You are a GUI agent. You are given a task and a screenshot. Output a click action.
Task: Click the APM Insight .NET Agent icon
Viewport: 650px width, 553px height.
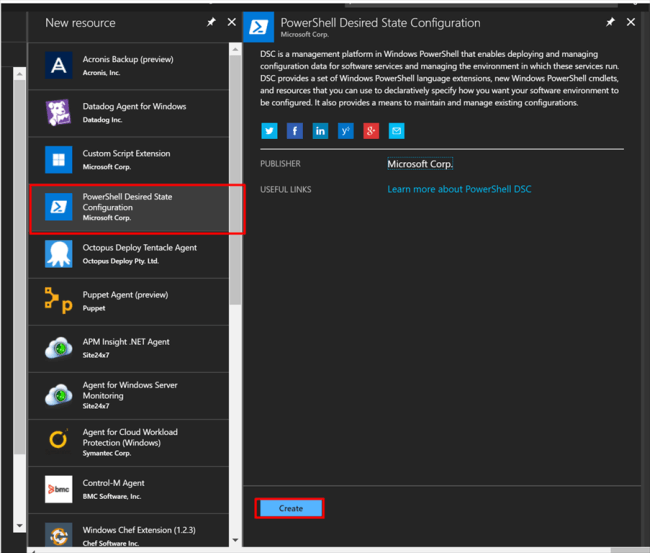point(58,348)
